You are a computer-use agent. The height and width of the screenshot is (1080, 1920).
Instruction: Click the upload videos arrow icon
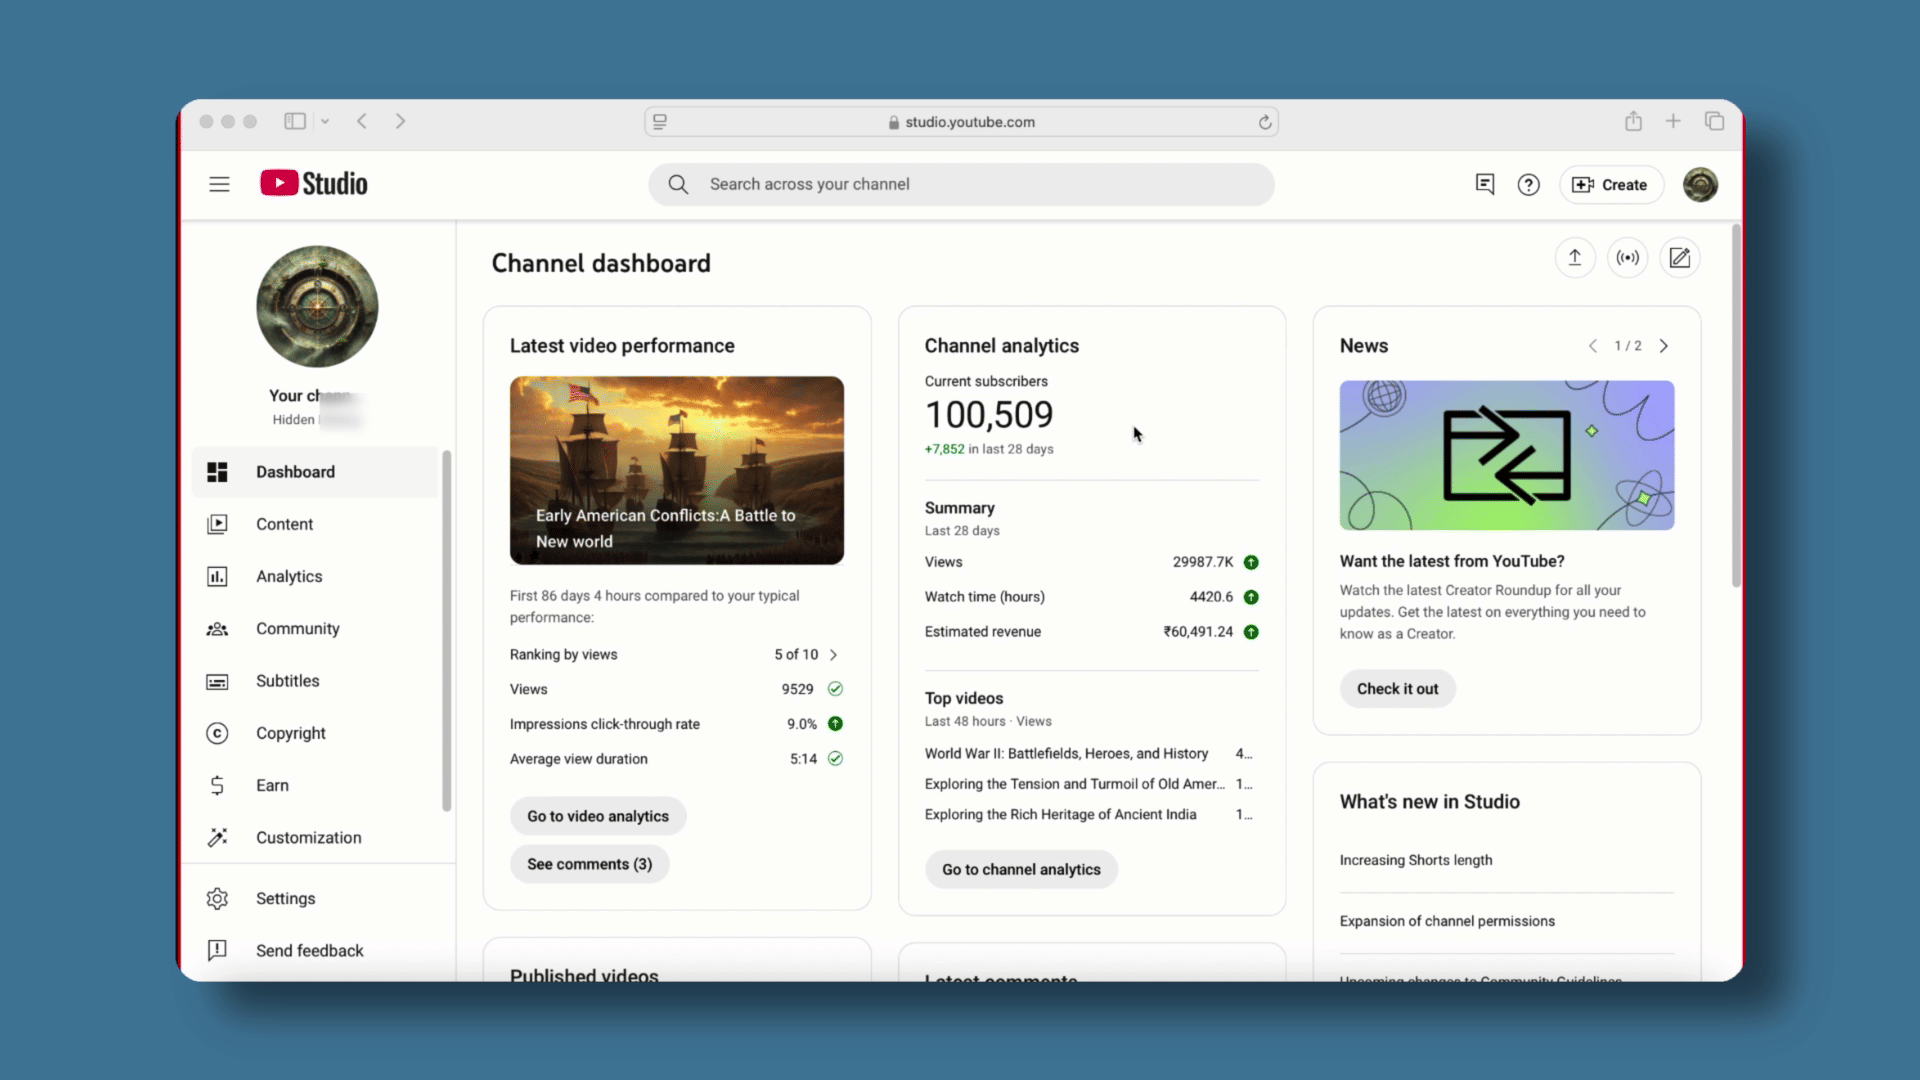(x=1575, y=258)
